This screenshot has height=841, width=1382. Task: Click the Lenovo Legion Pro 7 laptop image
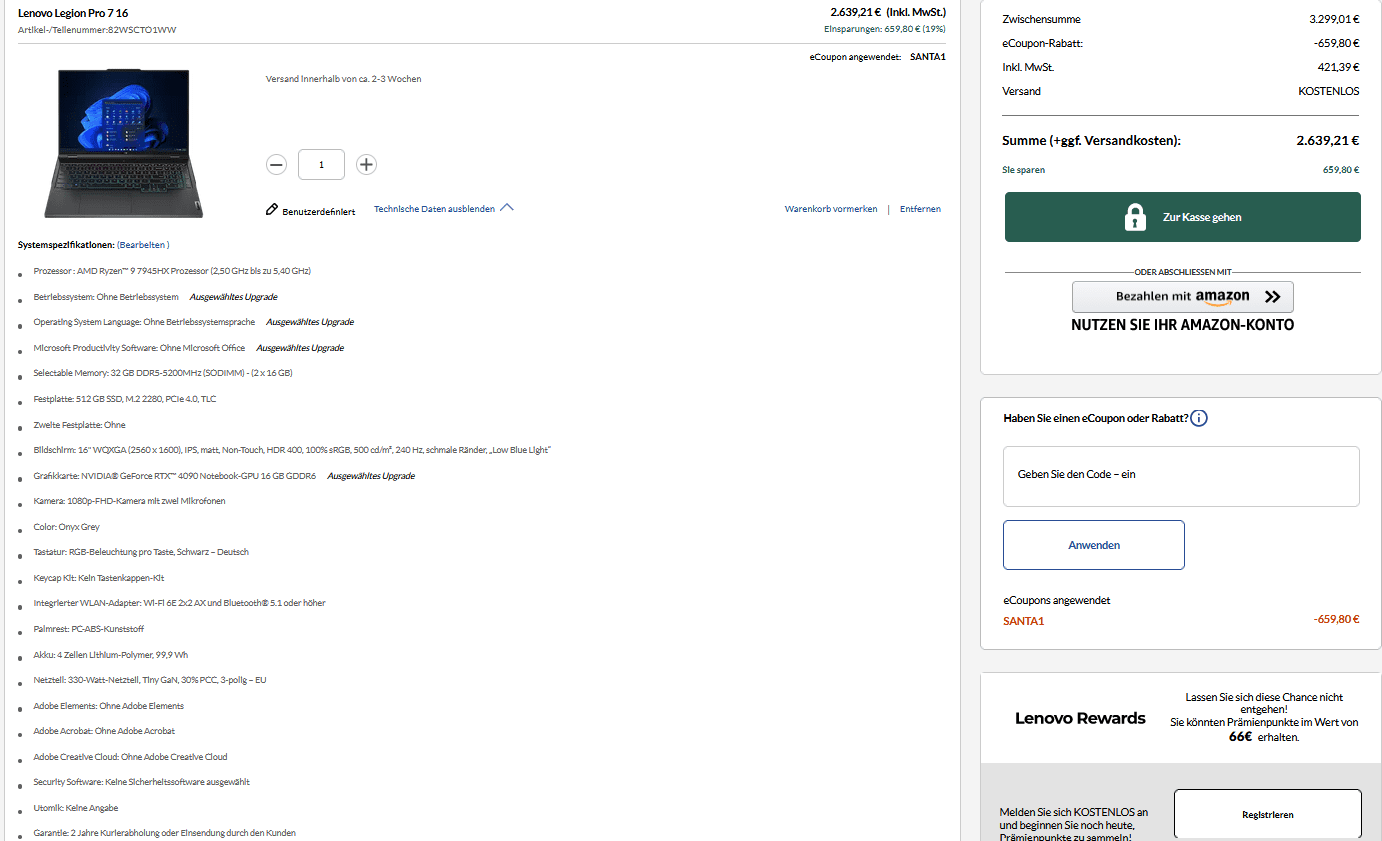coord(123,143)
